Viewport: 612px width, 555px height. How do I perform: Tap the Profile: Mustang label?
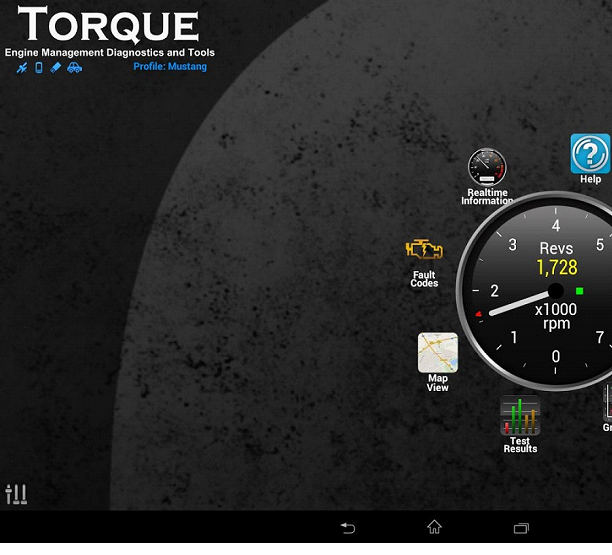click(170, 66)
